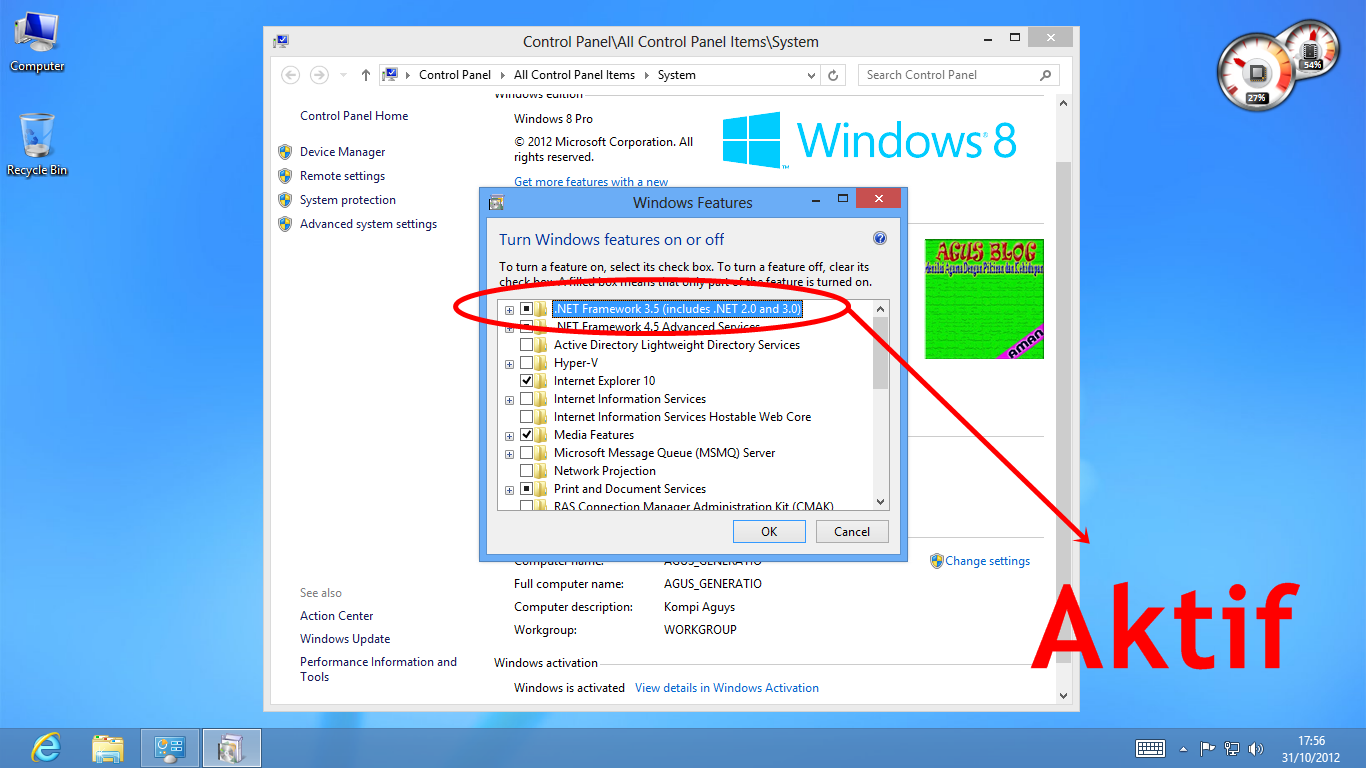Open Control Panel Home link
The image size is (1366, 768).
(354, 116)
